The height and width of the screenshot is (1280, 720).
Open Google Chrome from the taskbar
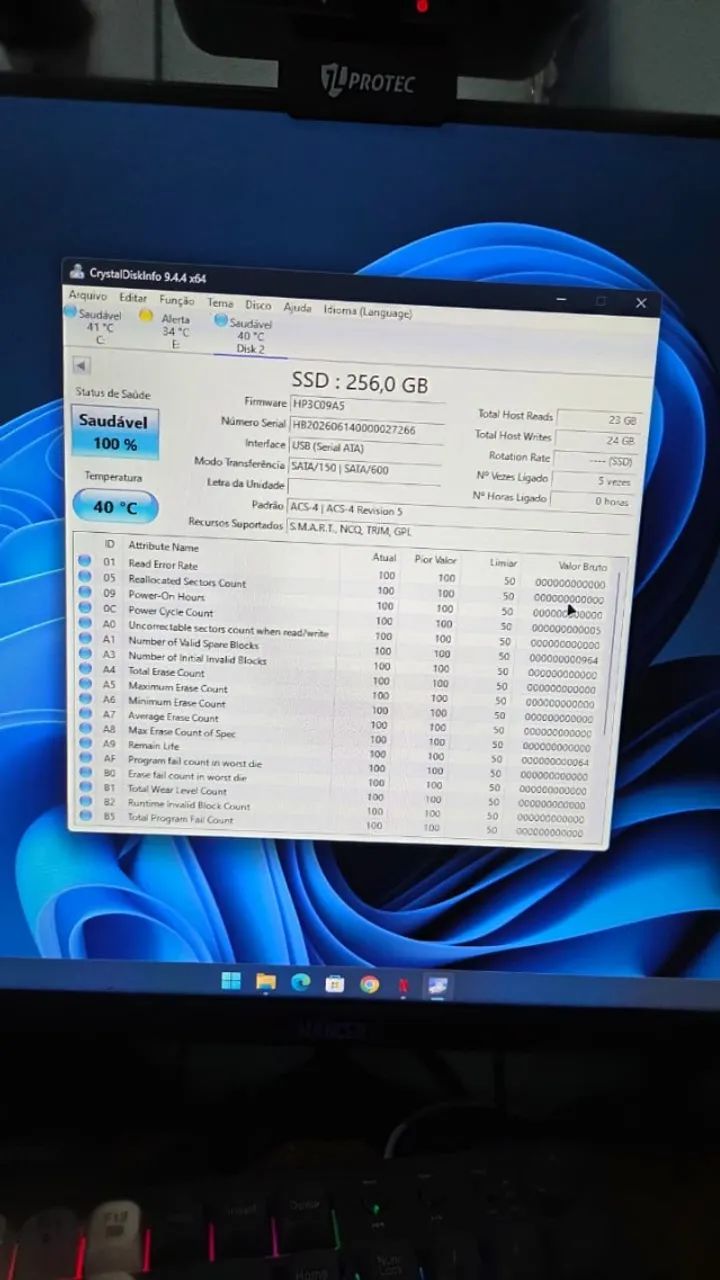[x=369, y=985]
